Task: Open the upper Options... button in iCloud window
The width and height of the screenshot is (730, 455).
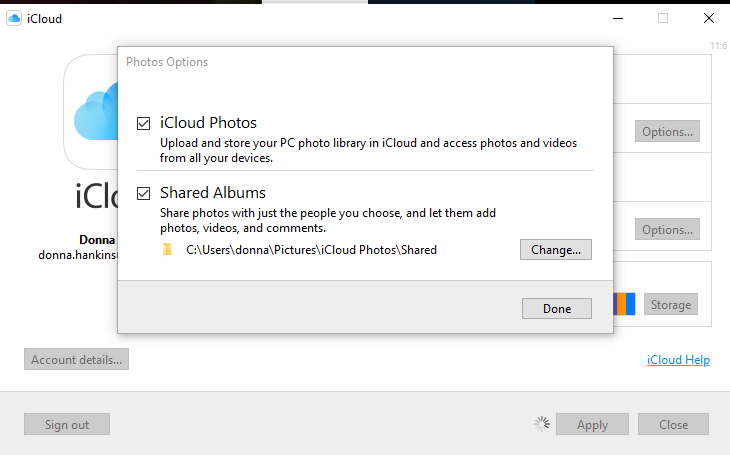Action: click(667, 131)
